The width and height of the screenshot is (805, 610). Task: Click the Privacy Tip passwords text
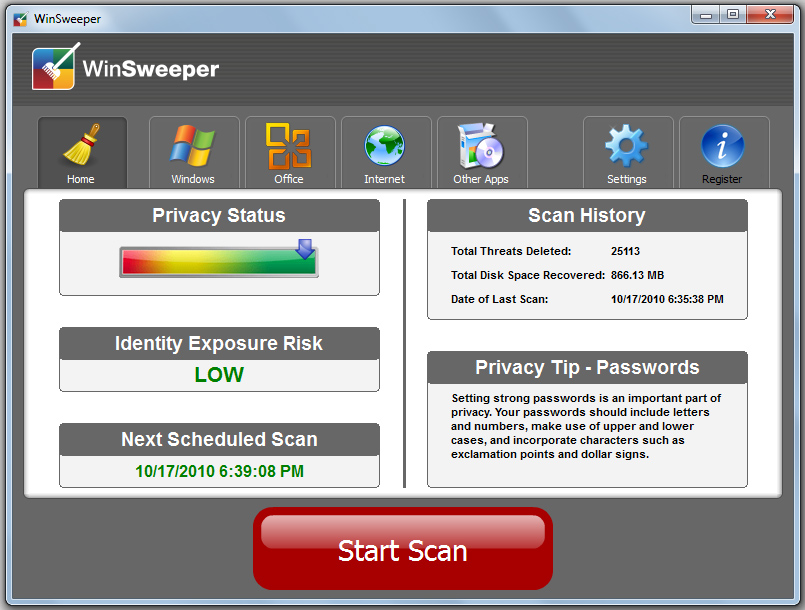pos(586,426)
